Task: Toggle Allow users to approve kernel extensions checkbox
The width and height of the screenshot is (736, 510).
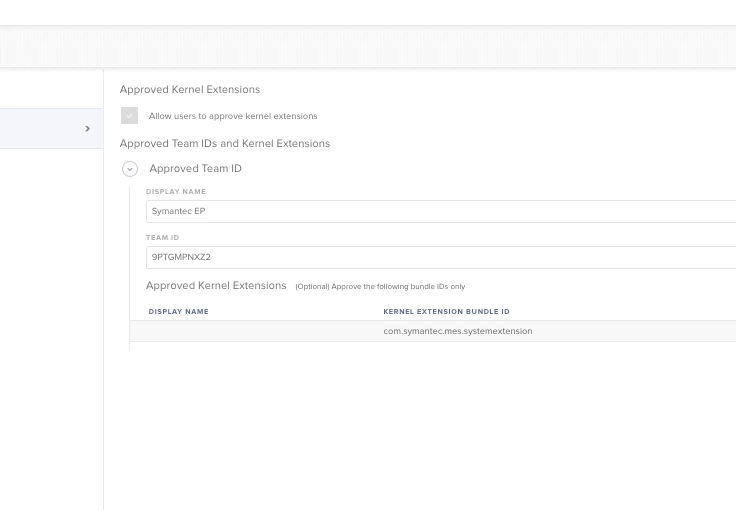Action: point(130,115)
